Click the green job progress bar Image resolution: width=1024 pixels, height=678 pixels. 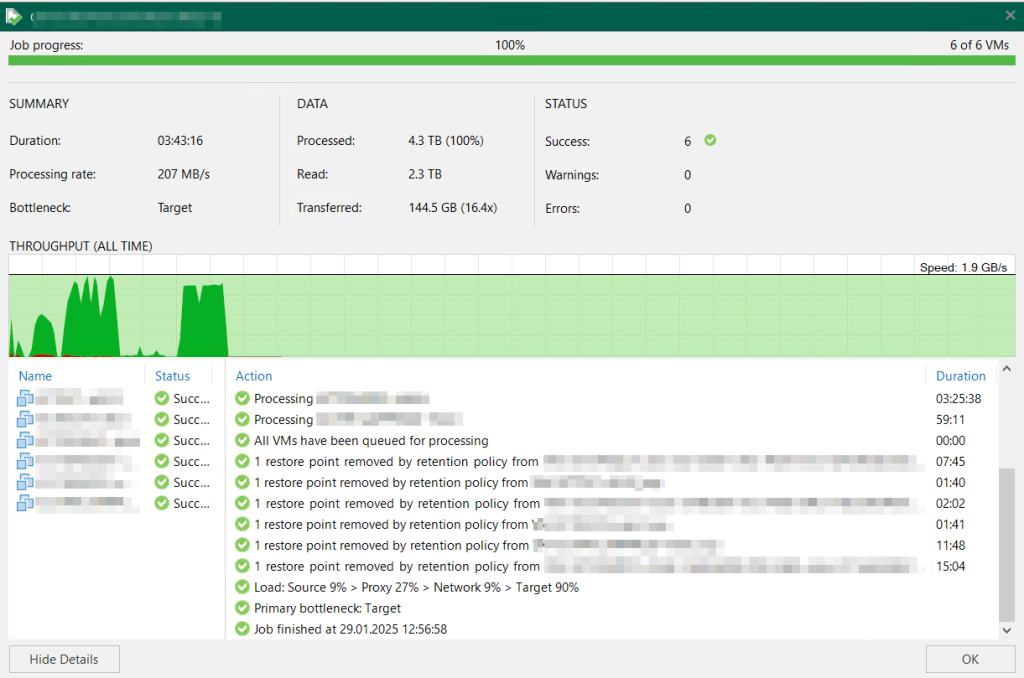pos(511,61)
